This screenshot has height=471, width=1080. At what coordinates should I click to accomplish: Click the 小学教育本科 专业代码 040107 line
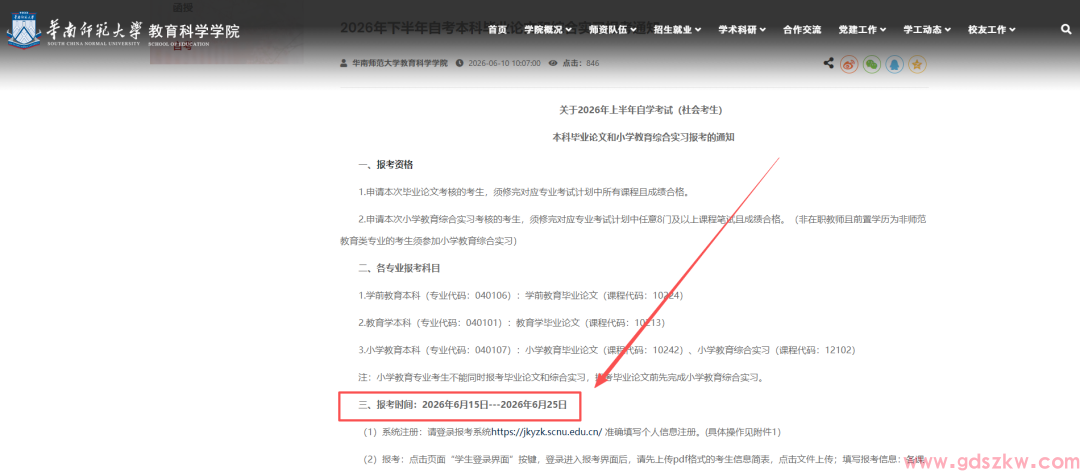[x=606, y=350]
